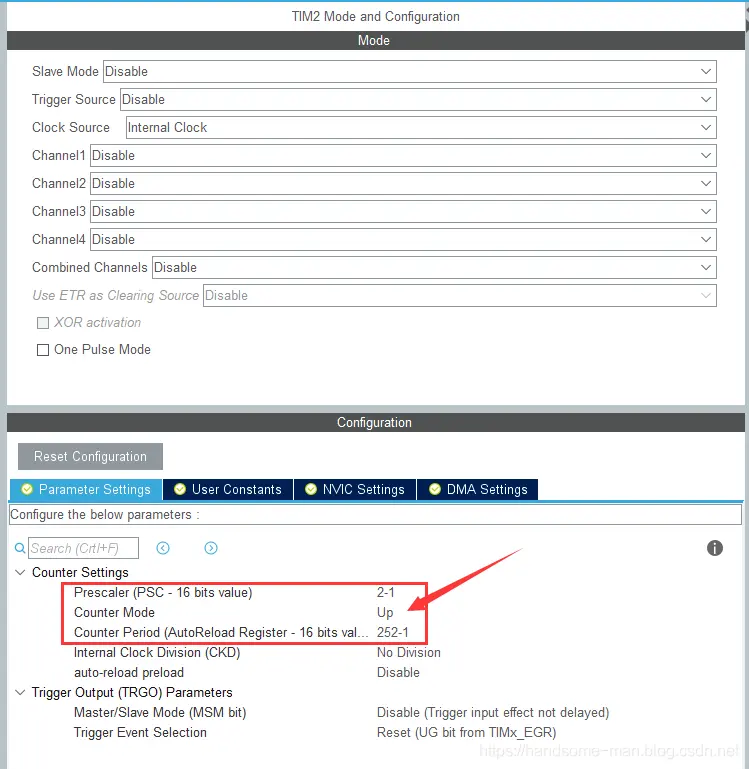Click Master/Slave Mode (MSM bit) label
The height and width of the screenshot is (769, 749).
(160, 713)
